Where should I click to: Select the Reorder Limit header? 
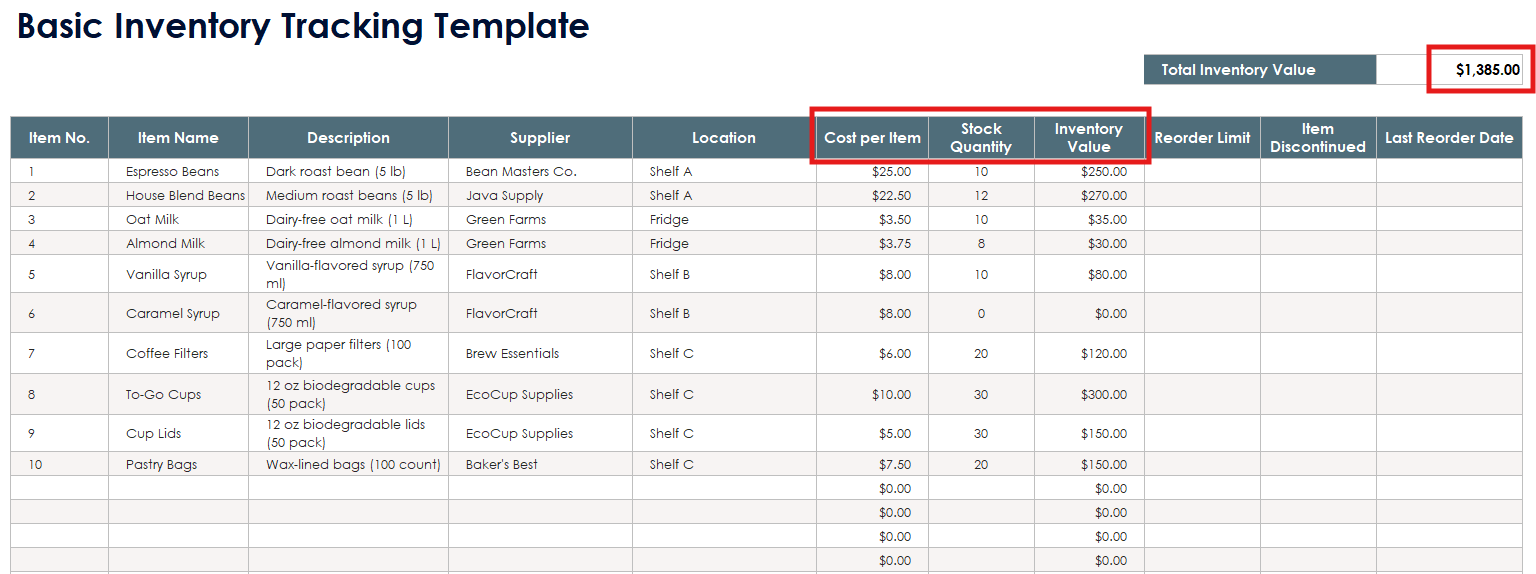1202,138
